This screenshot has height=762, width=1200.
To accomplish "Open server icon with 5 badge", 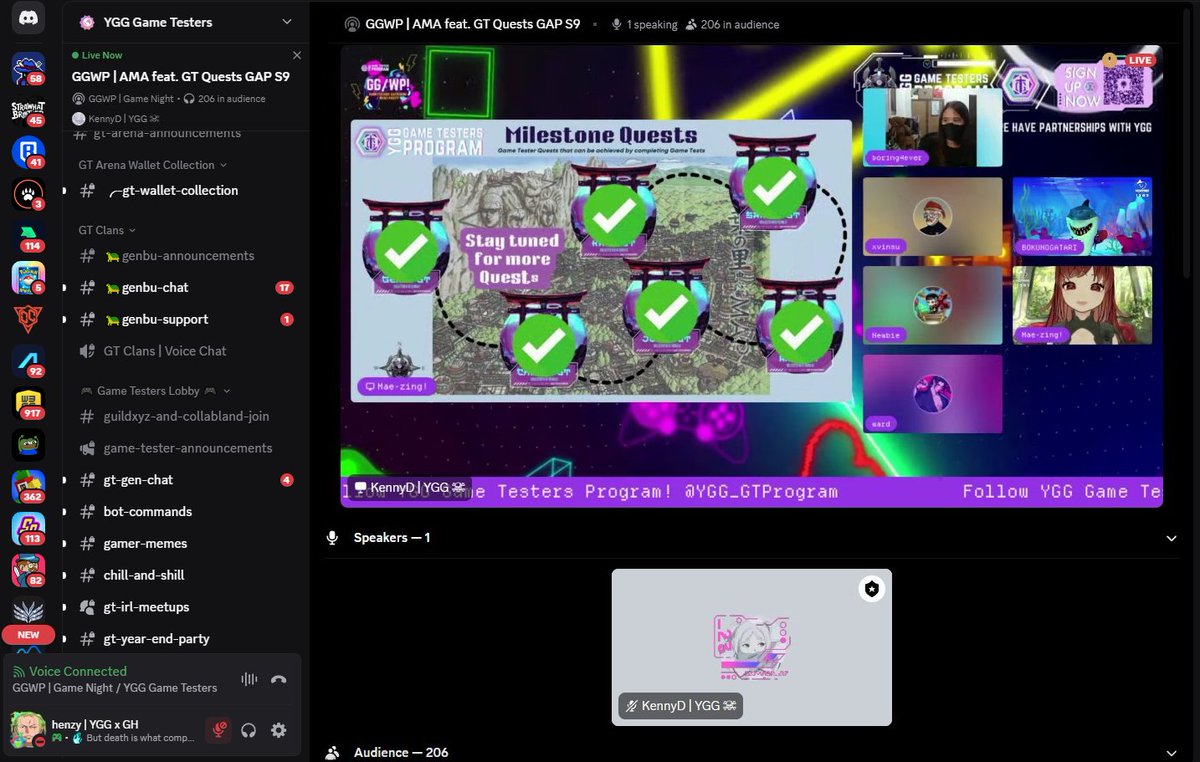I will (28, 278).
